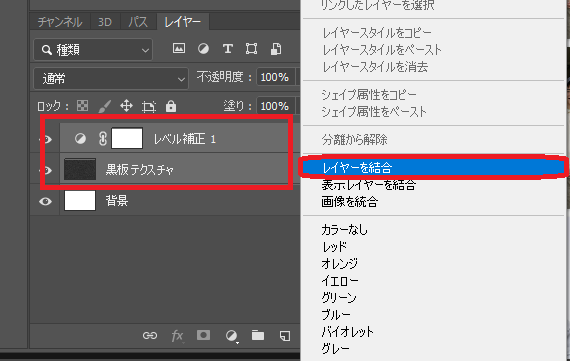Filter layers by shape icon
Image resolution: width=570 pixels, height=361 pixels.
252,48
